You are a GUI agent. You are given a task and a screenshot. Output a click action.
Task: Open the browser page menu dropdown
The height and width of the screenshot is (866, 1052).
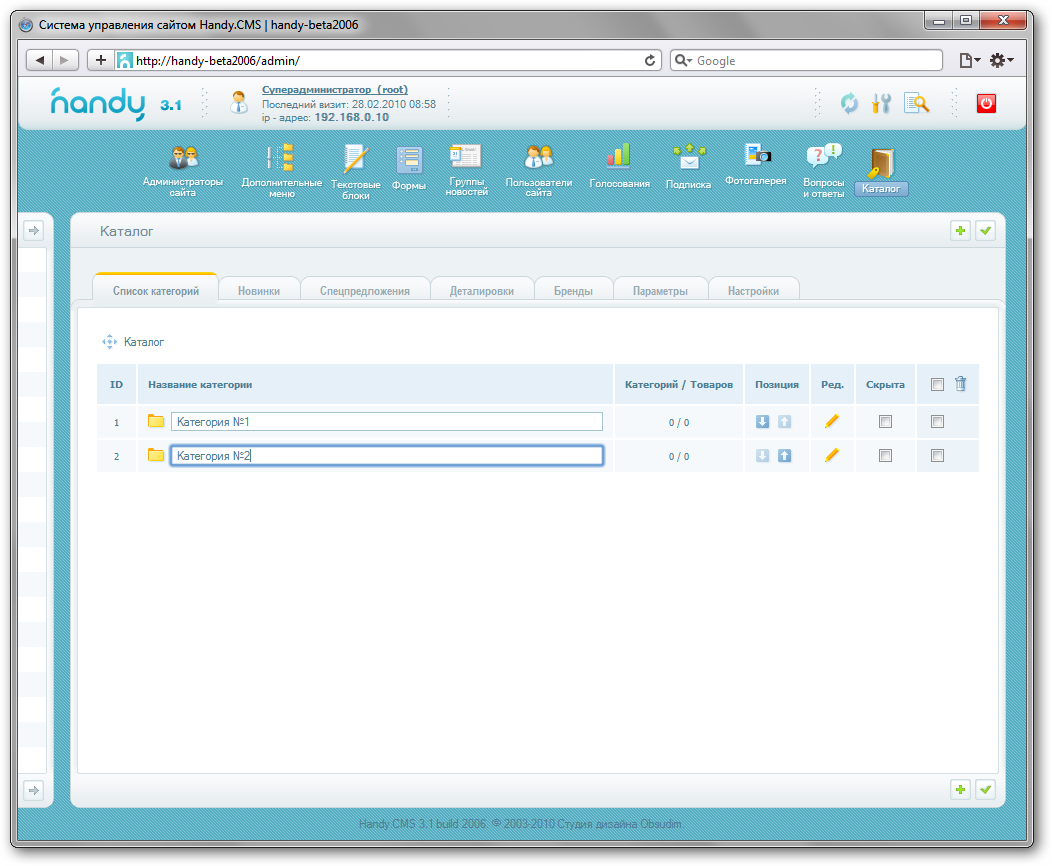point(969,61)
